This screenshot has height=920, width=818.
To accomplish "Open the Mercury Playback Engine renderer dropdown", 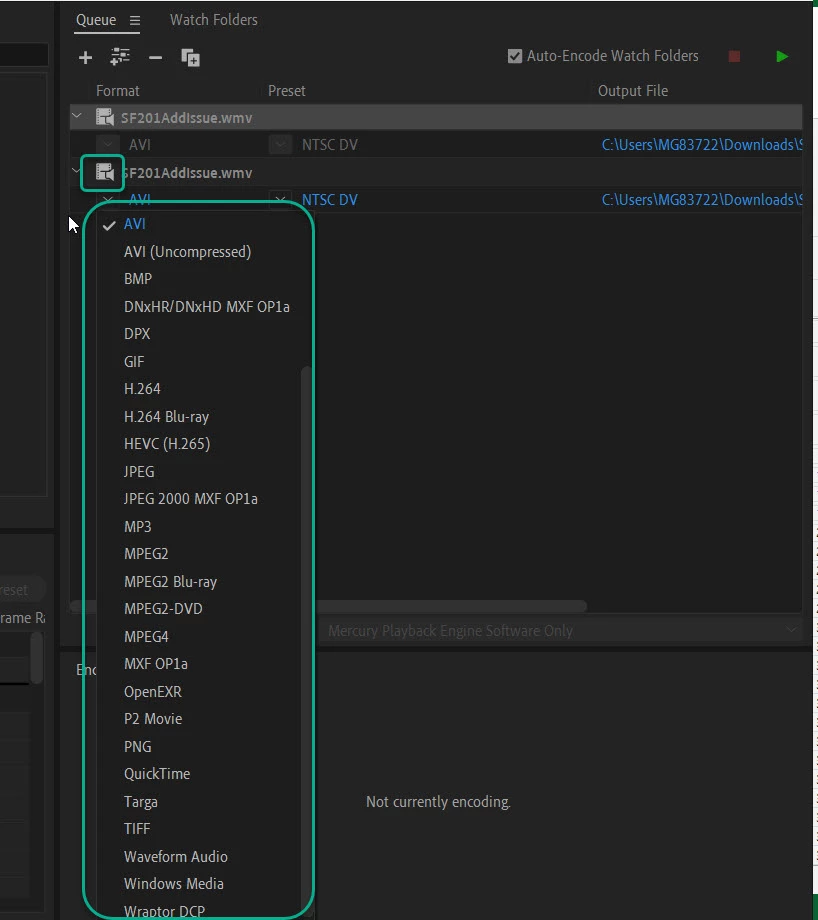I will pos(559,631).
